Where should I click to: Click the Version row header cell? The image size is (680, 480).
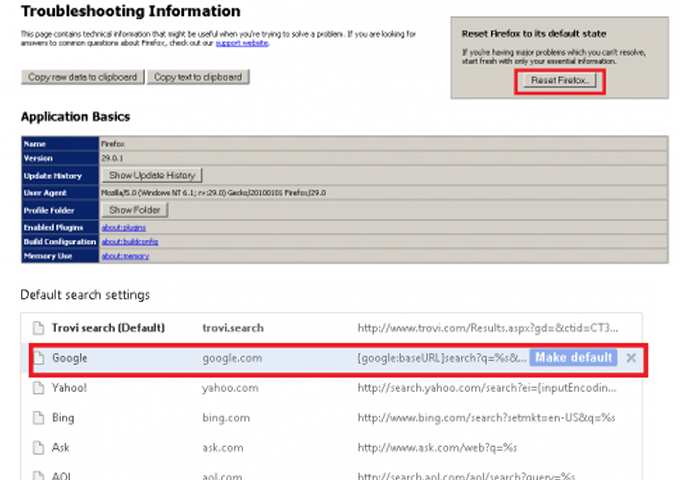tap(60, 158)
